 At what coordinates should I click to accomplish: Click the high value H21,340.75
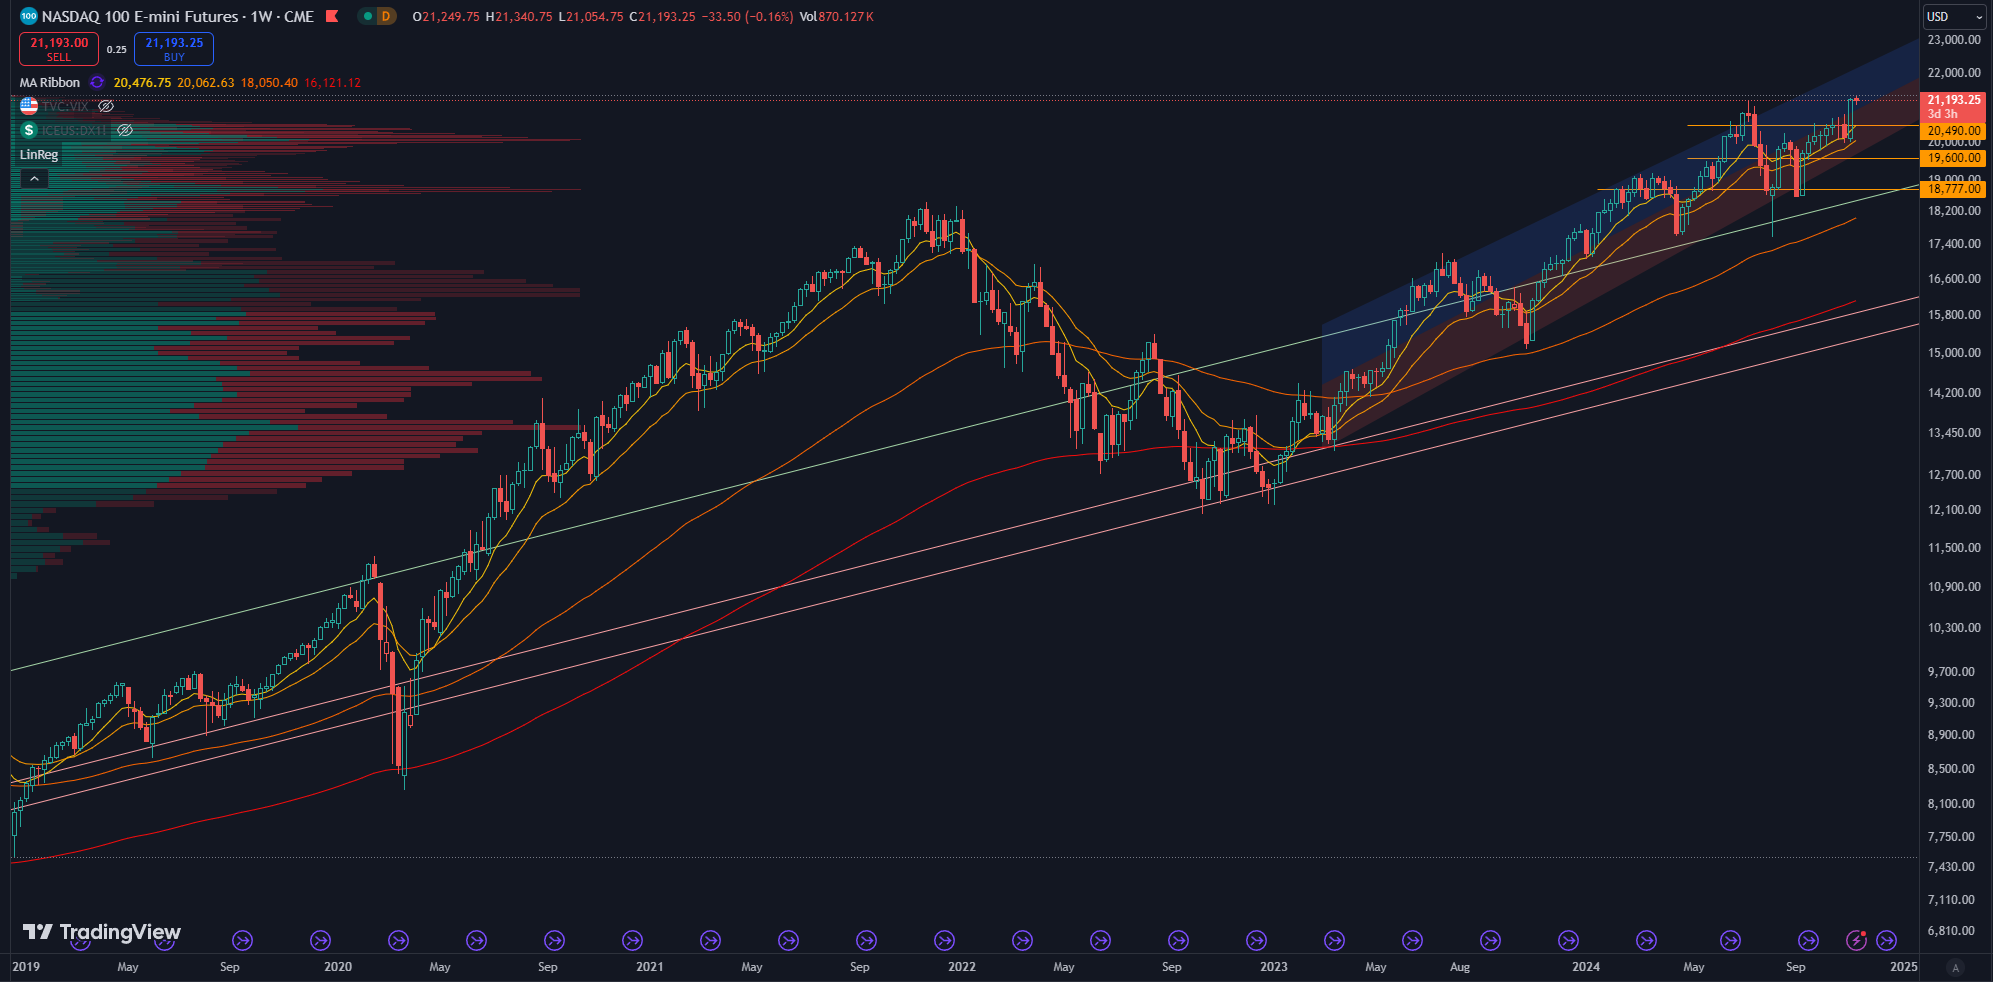(519, 16)
